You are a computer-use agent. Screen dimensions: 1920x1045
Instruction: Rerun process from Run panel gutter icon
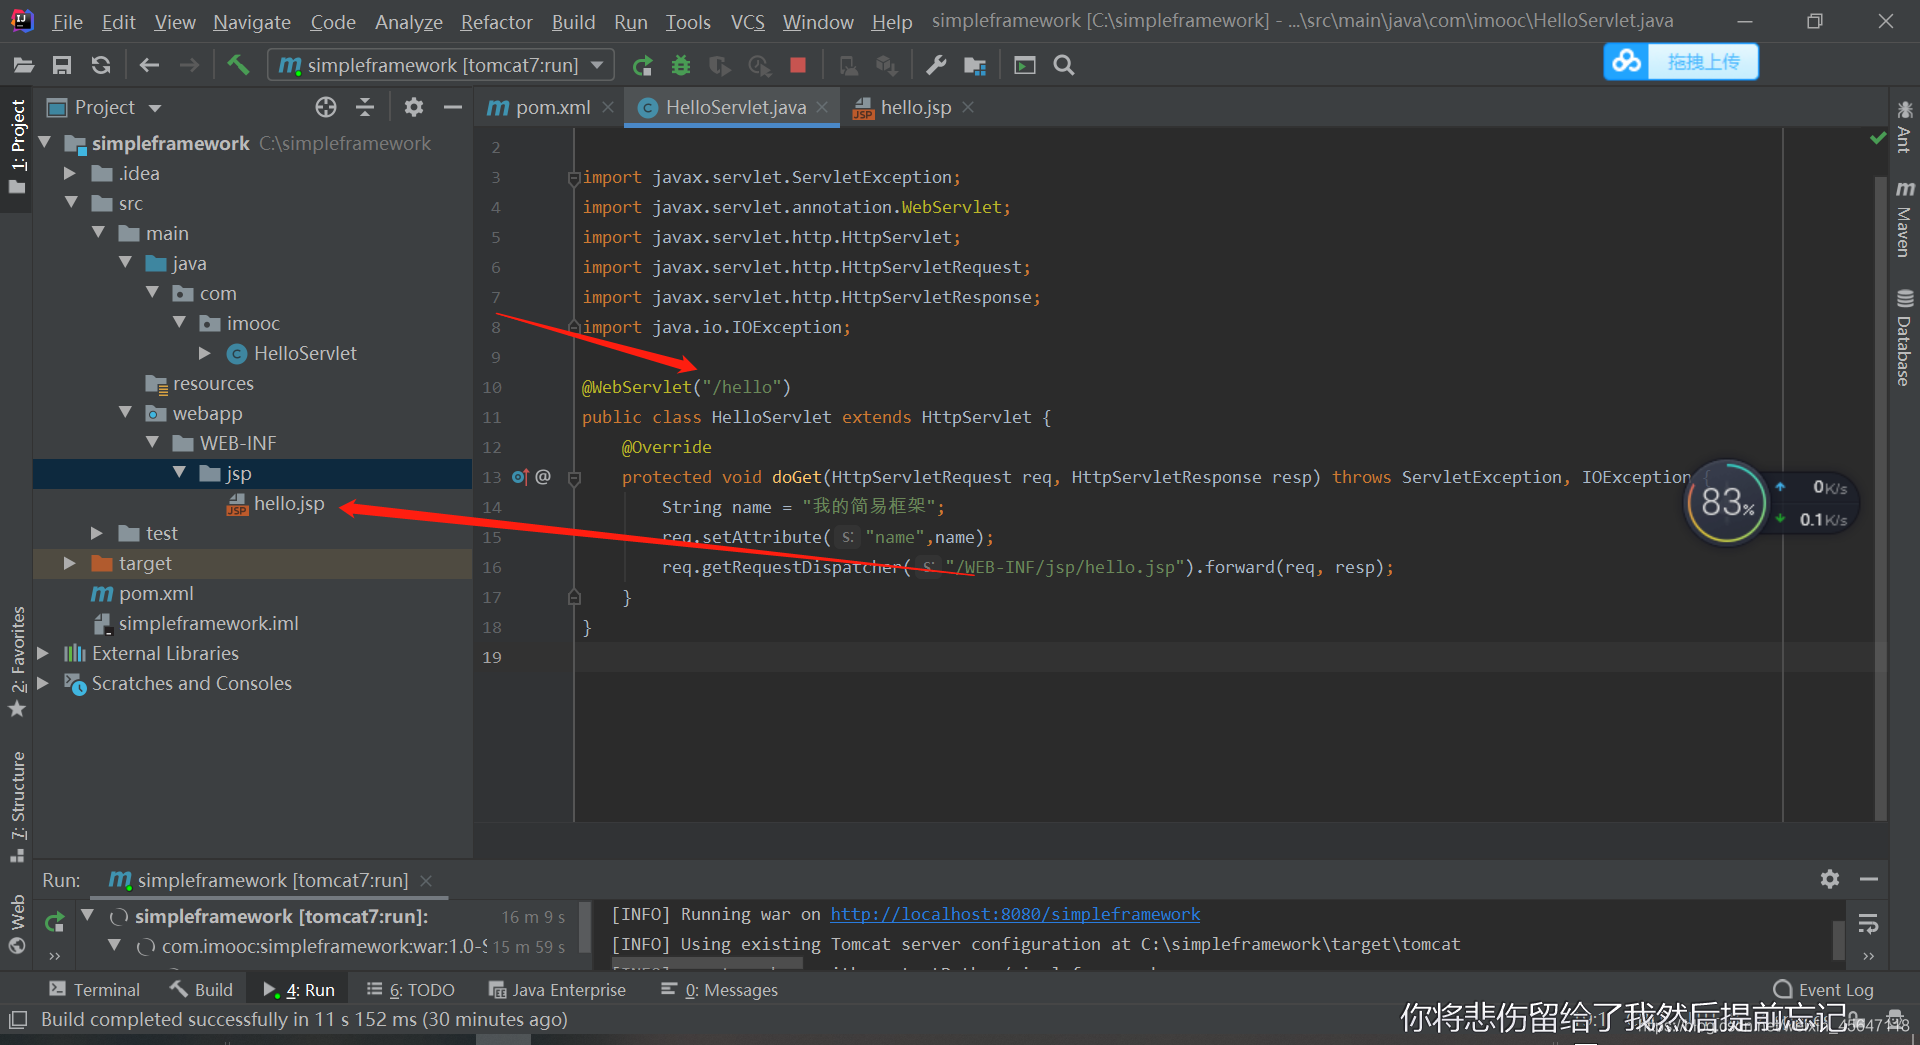coord(54,921)
